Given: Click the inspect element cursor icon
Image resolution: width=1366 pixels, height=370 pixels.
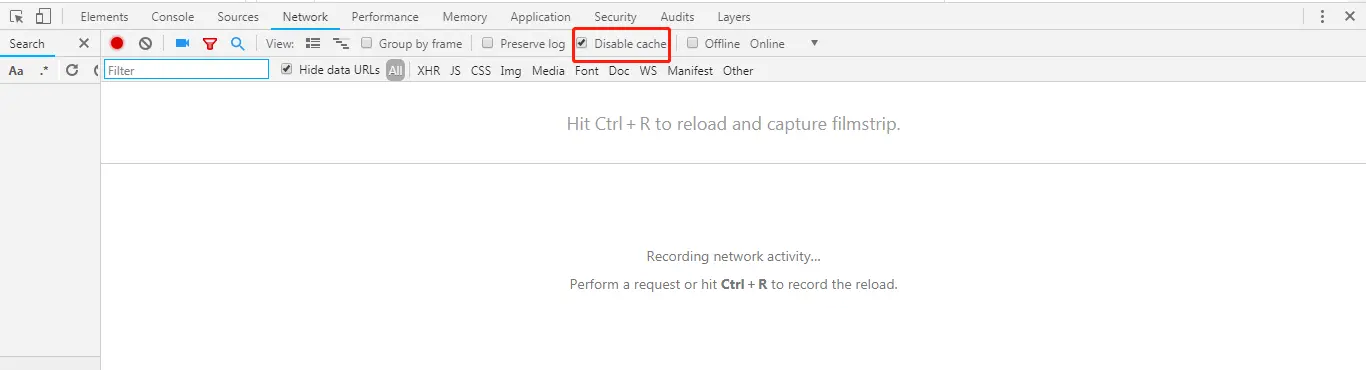Looking at the screenshot, I should coord(17,16).
